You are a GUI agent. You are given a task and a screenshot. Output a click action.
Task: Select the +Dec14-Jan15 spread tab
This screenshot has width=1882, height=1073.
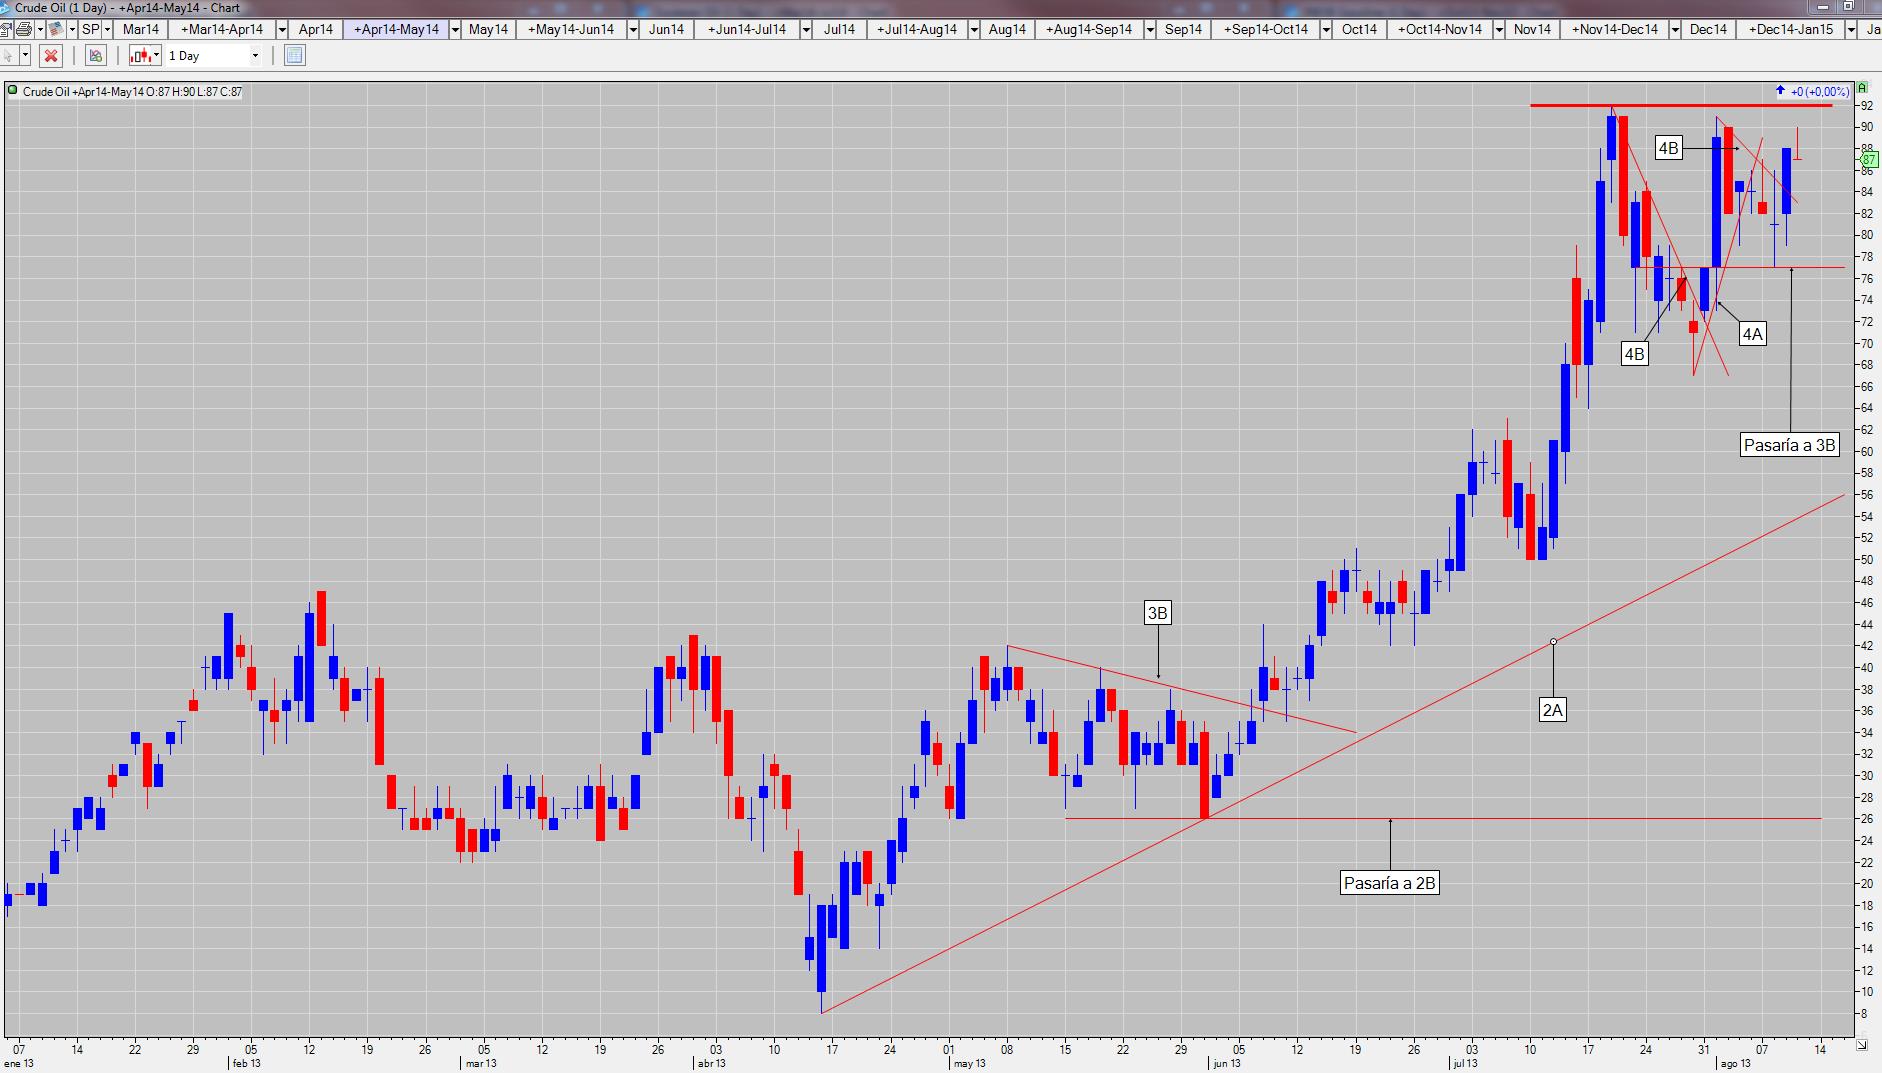coord(1791,29)
